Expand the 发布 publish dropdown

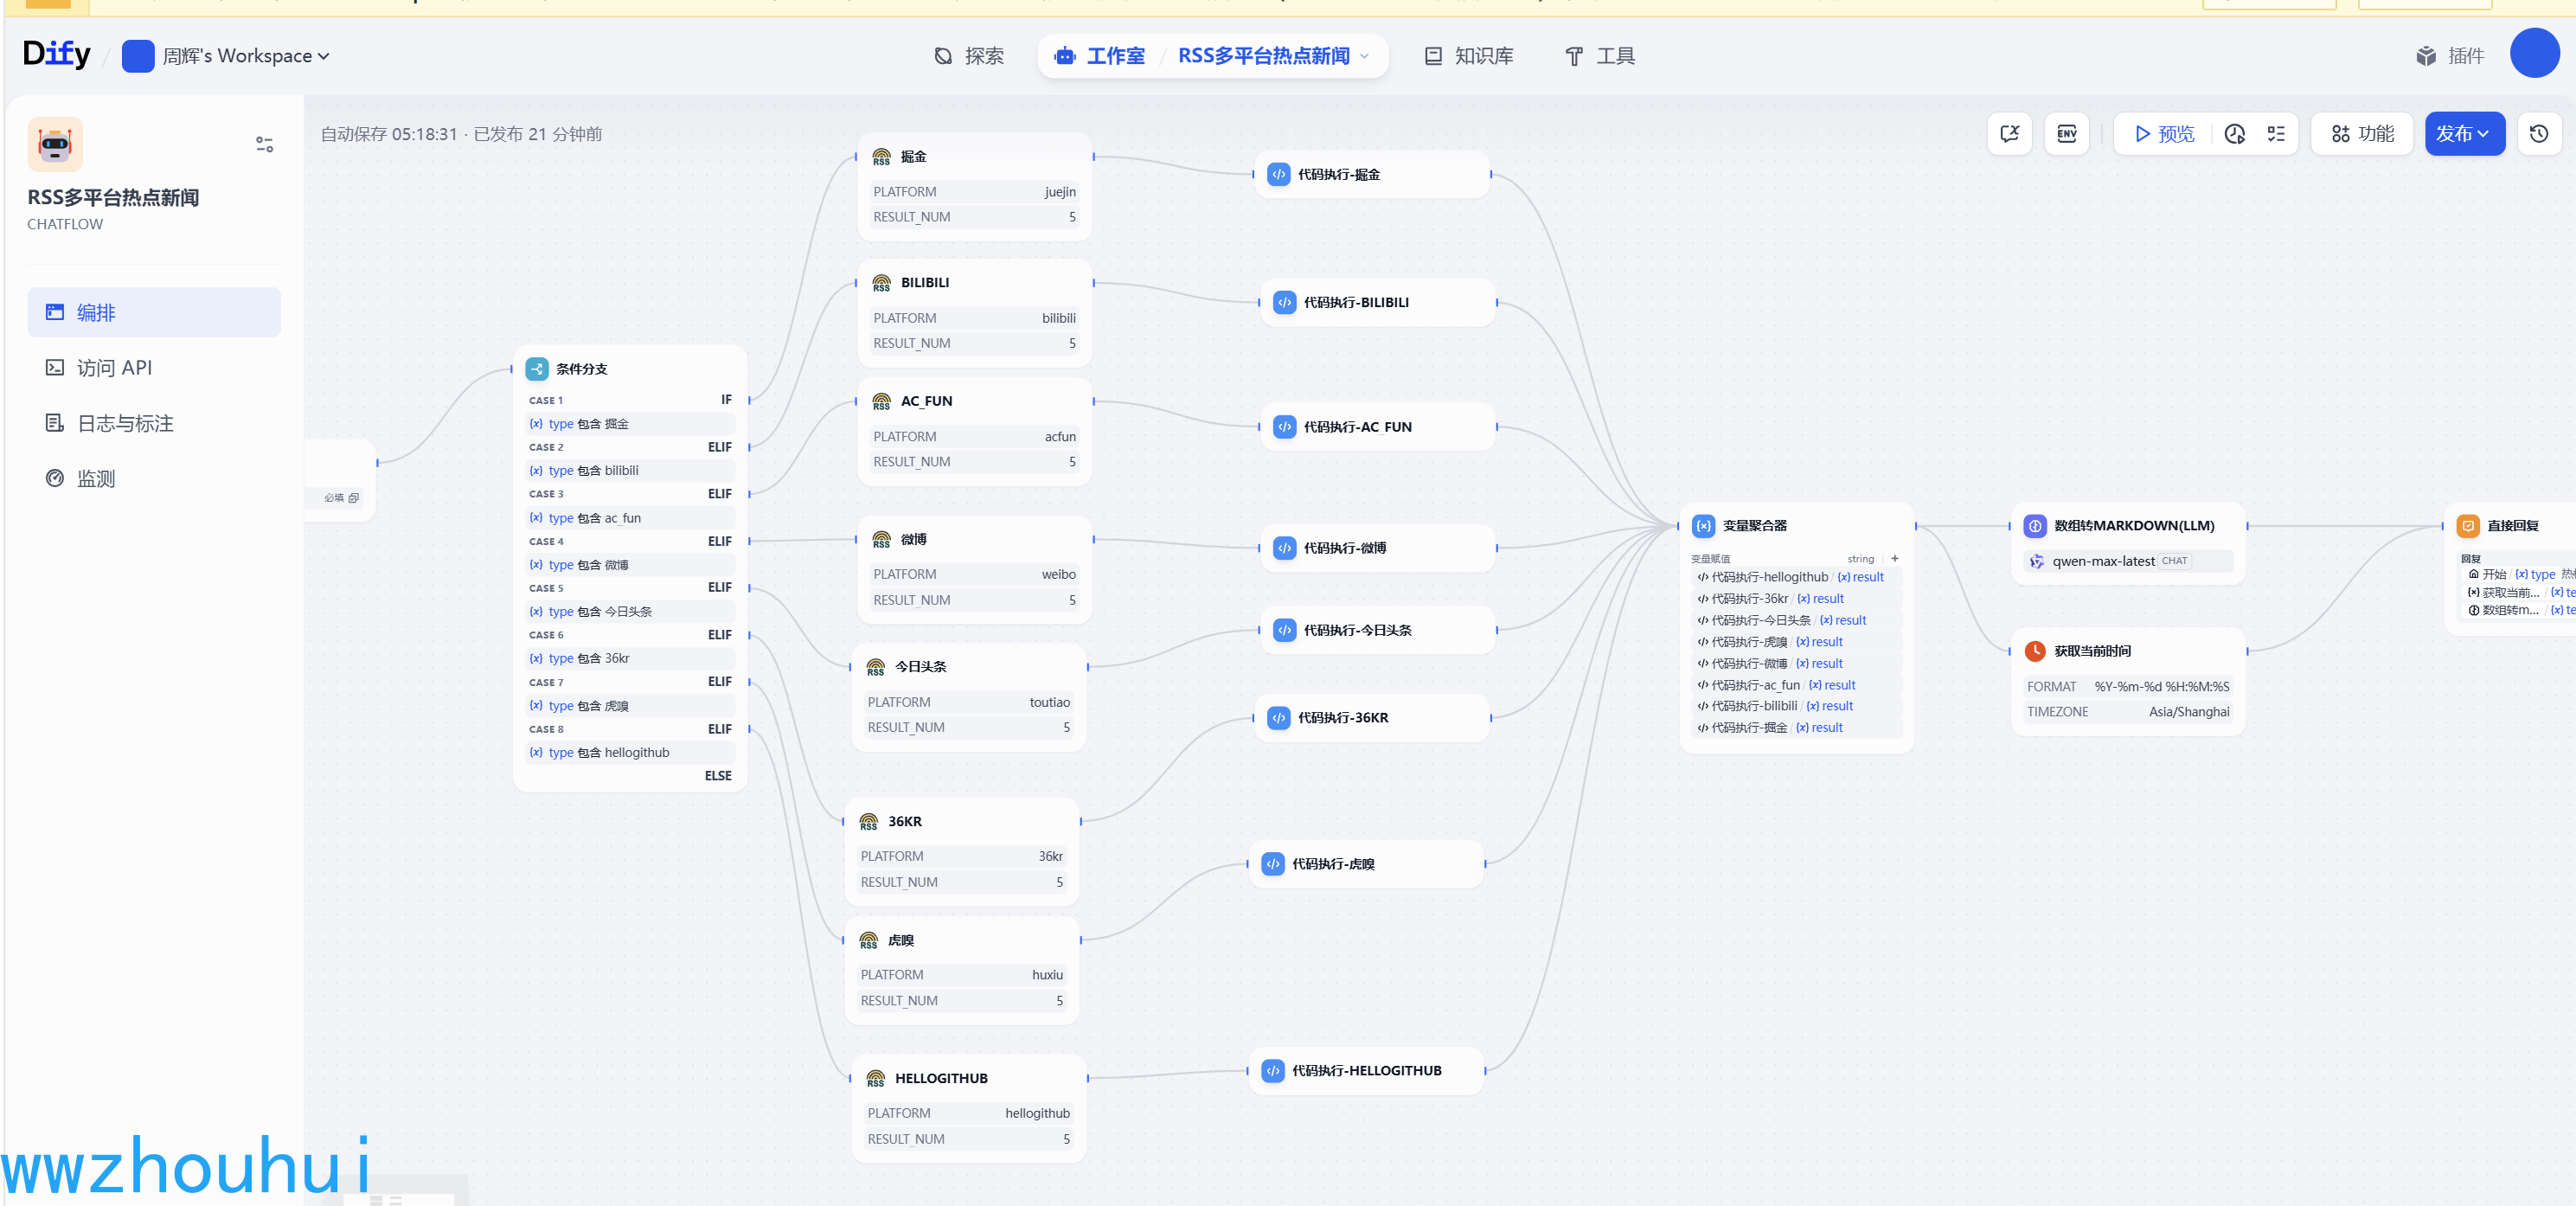(x=2464, y=134)
